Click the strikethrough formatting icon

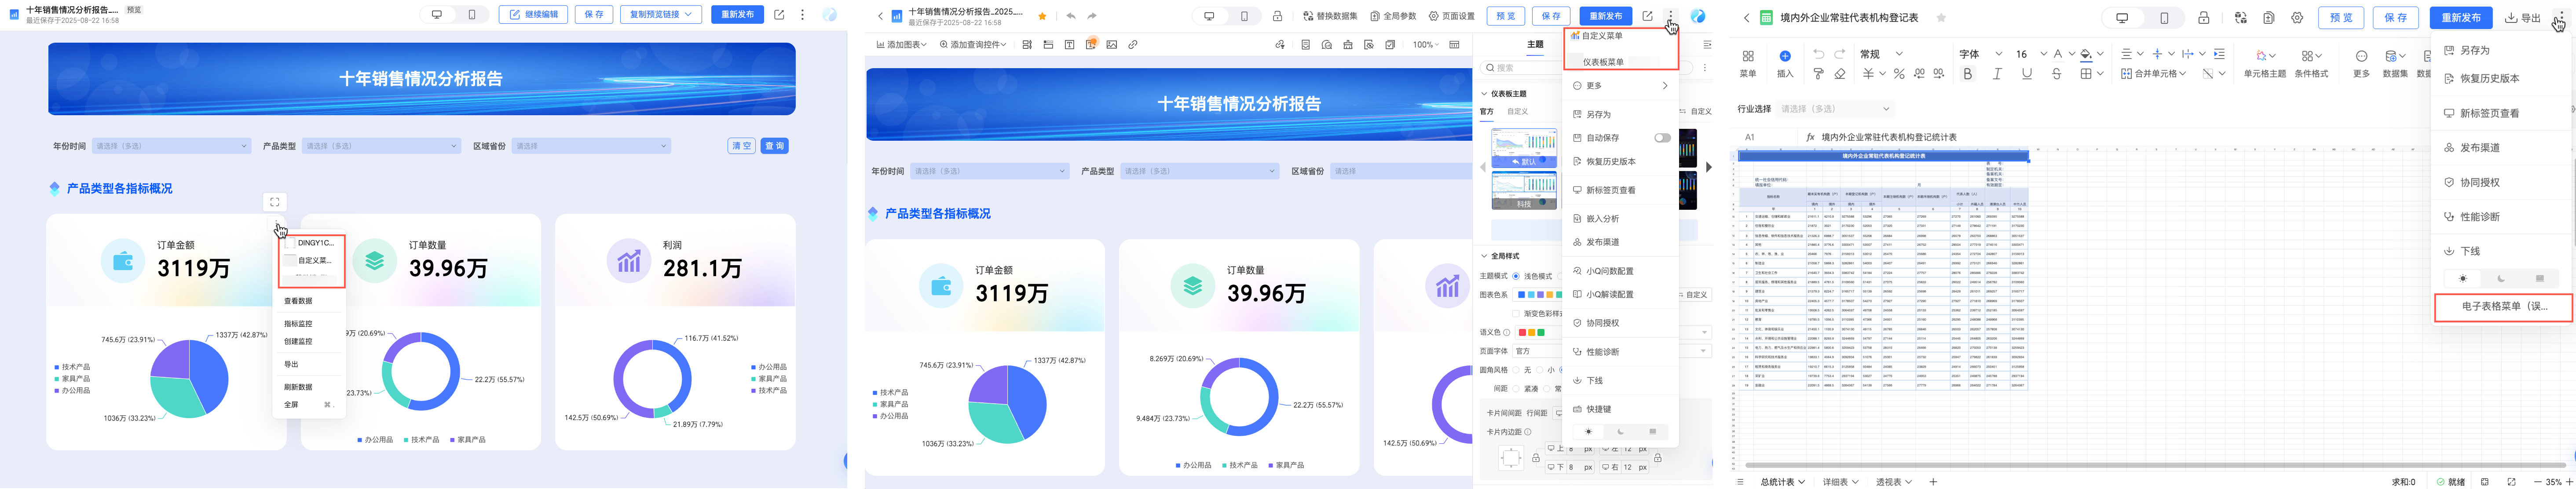pos(2056,74)
